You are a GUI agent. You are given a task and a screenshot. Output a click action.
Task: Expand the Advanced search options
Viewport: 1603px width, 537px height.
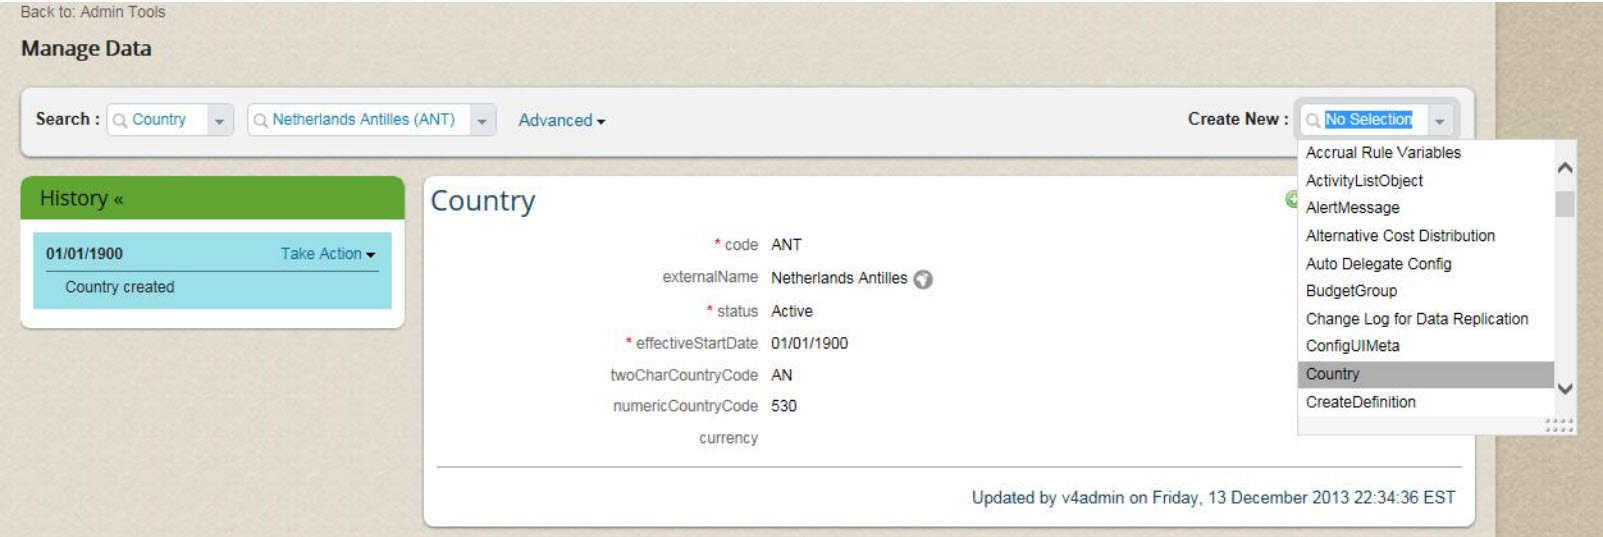pyautogui.click(x=562, y=120)
